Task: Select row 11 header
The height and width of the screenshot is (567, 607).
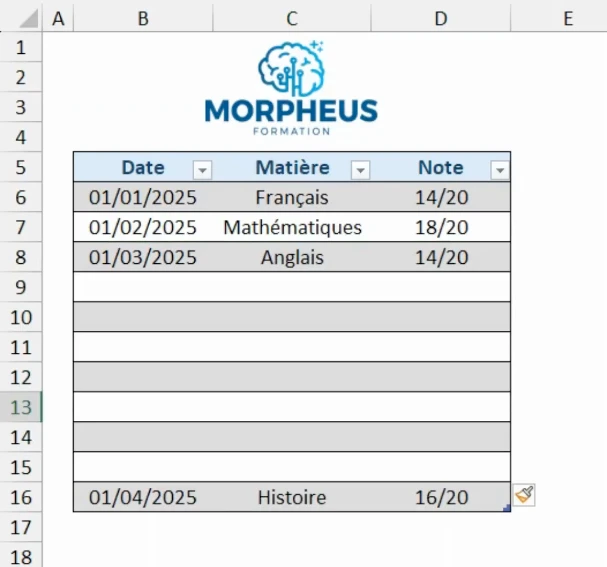Action: [21, 347]
